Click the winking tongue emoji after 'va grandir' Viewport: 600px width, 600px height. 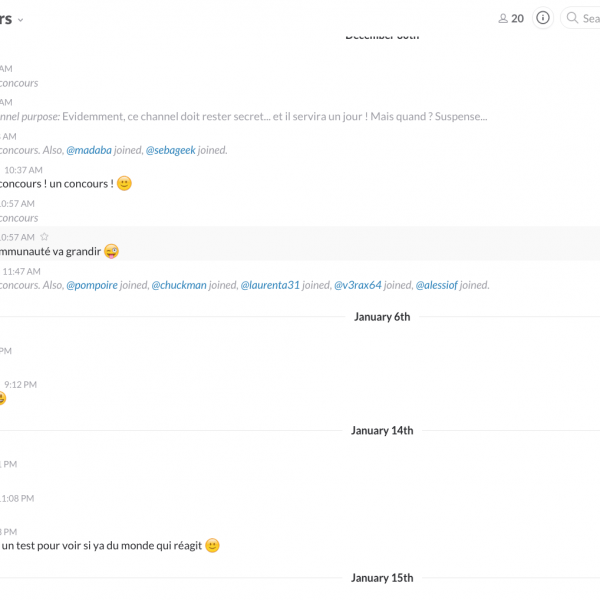(111, 251)
